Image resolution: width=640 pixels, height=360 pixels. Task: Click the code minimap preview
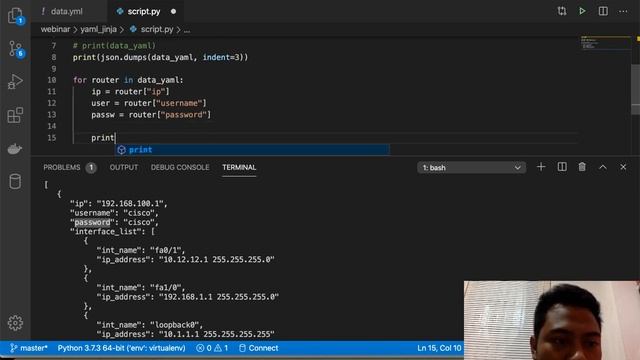605,43
